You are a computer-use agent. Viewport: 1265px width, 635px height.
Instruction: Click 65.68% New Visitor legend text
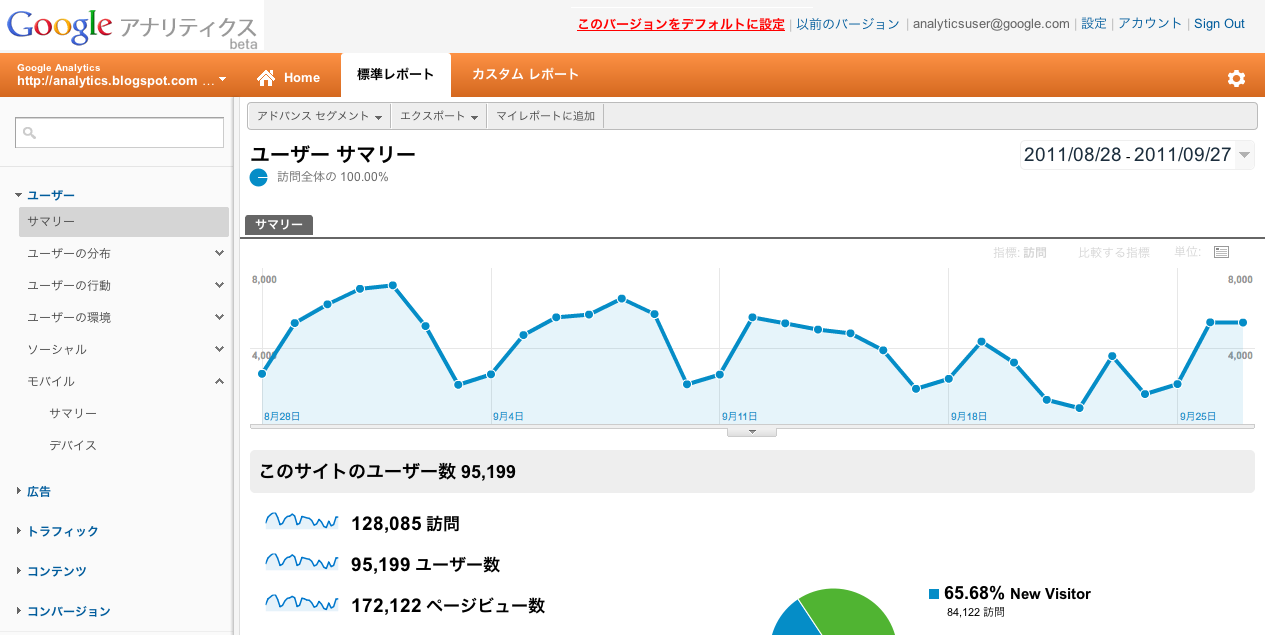click(x=1017, y=594)
